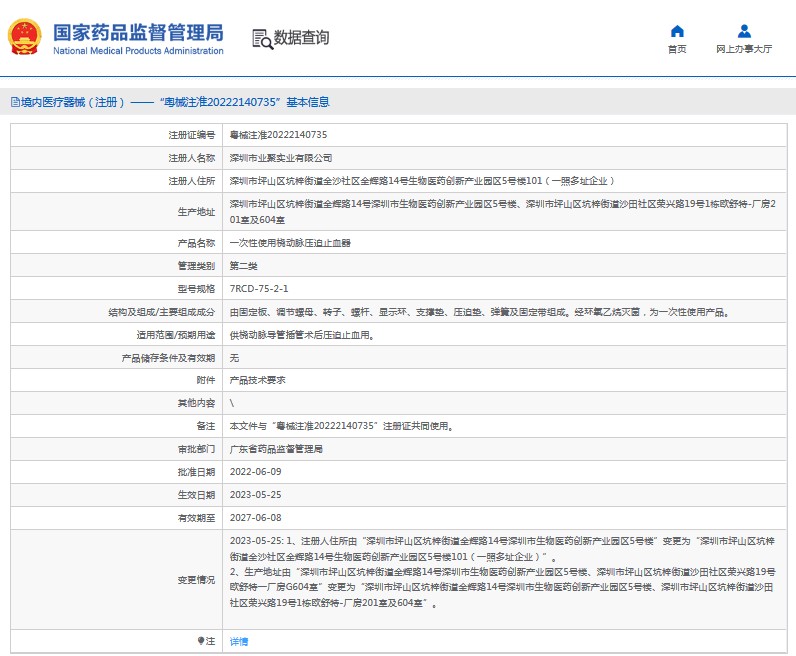Click the 附件 row label
The image size is (796, 656).
tap(206, 380)
